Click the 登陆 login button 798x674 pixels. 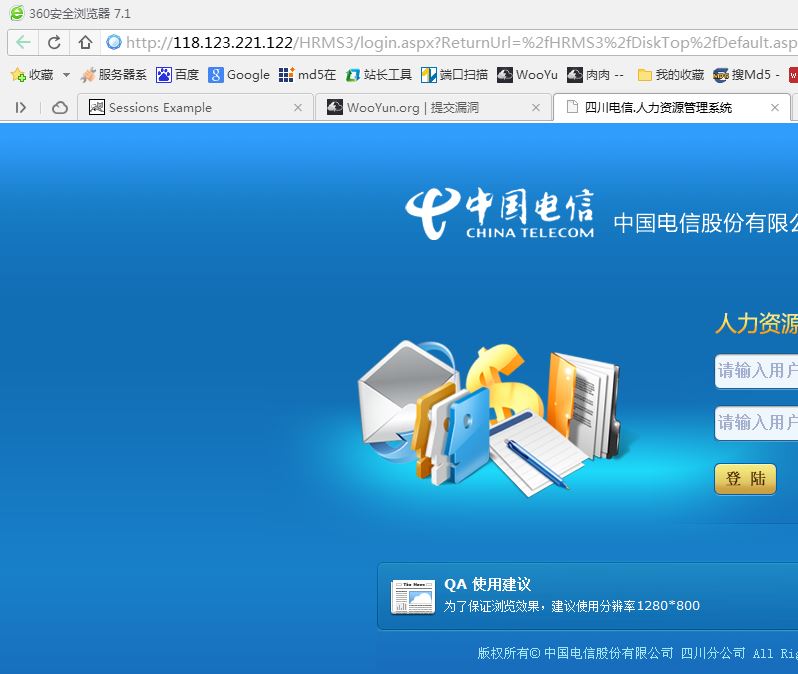[x=745, y=479]
